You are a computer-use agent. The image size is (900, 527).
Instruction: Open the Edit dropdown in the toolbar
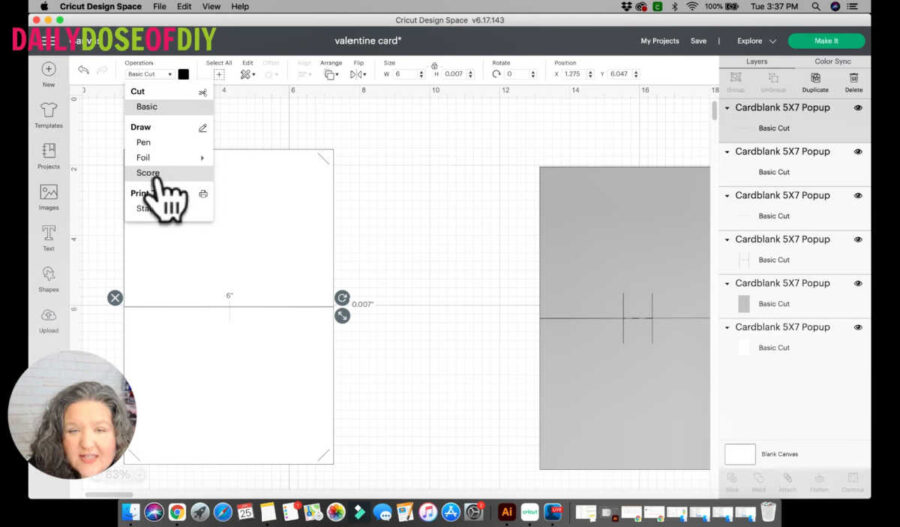[x=248, y=75]
